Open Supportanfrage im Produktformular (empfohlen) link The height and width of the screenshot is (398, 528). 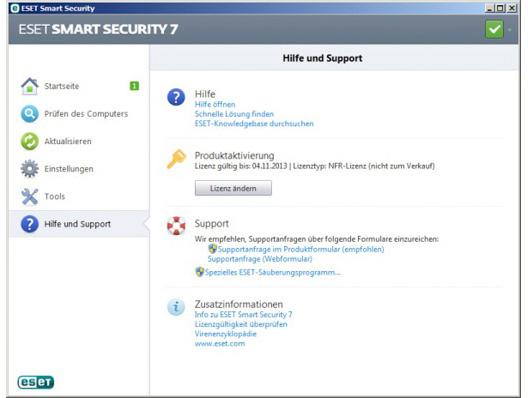[301, 249]
